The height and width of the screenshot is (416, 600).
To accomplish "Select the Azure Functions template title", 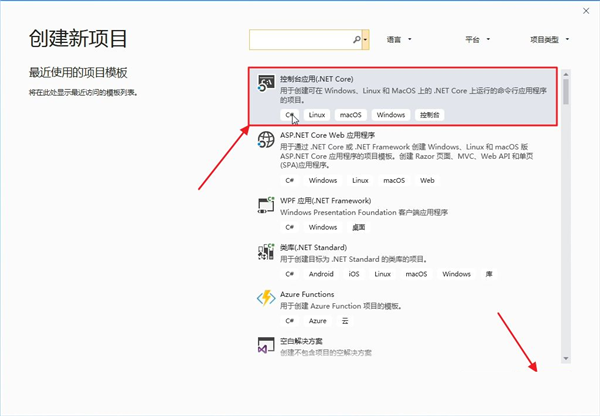I will point(307,294).
